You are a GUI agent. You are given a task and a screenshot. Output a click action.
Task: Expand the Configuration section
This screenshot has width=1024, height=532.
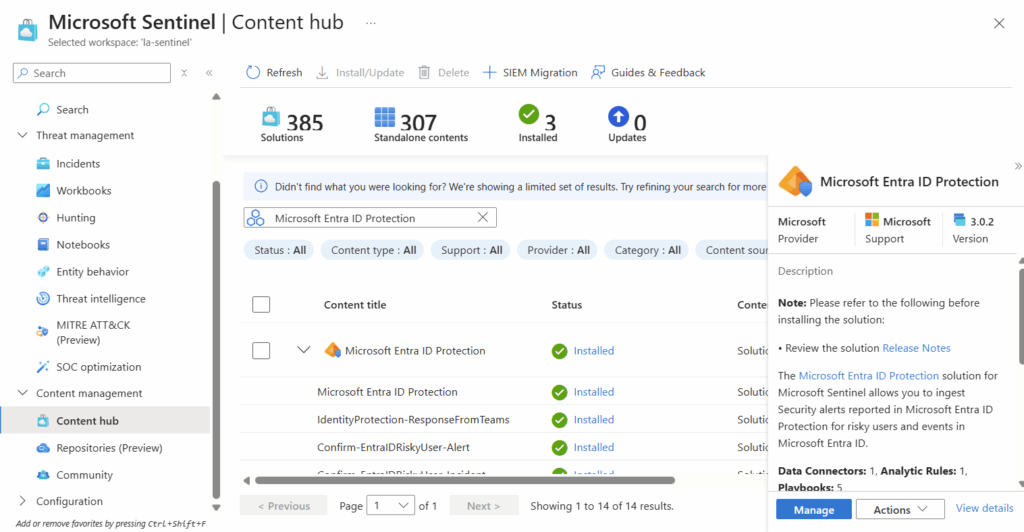(23, 501)
